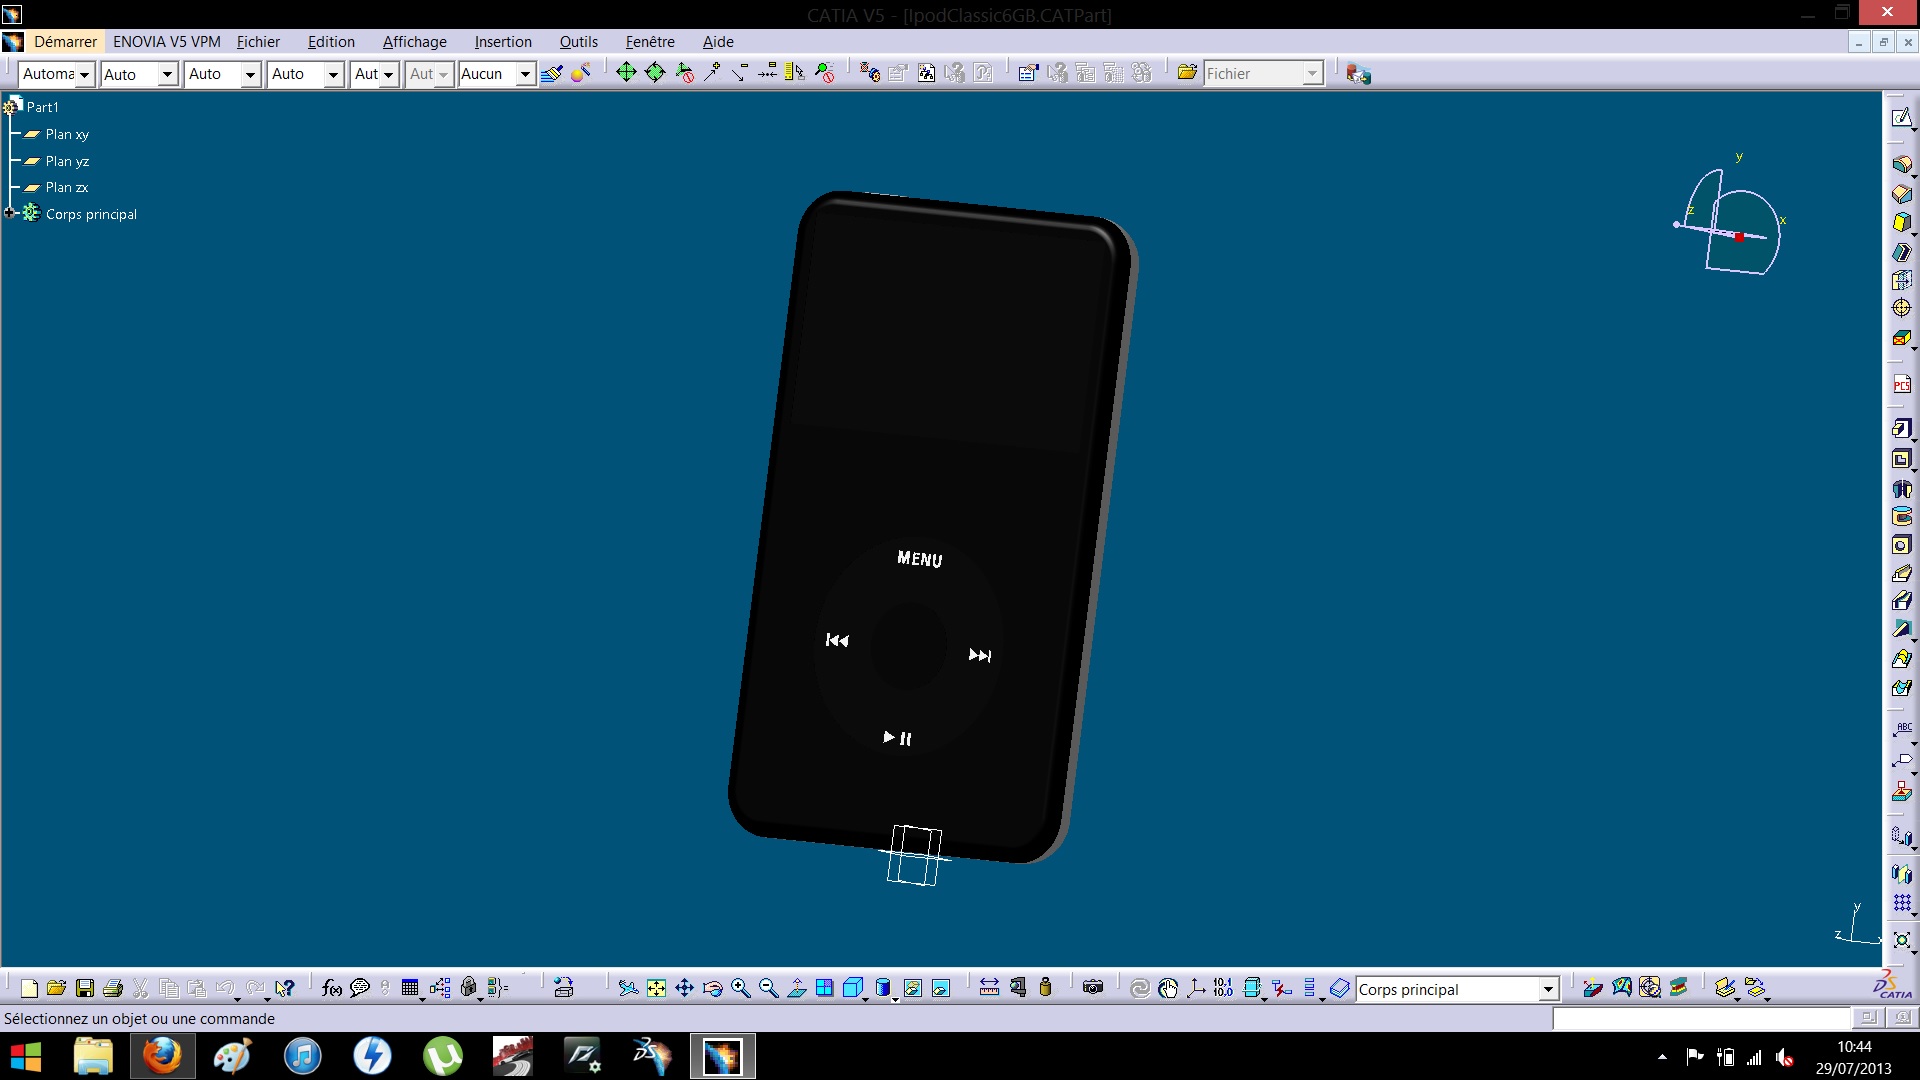Toggle Swap Visible Space view
This screenshot has height=1080, width=1920.
[x=941, y=989]
